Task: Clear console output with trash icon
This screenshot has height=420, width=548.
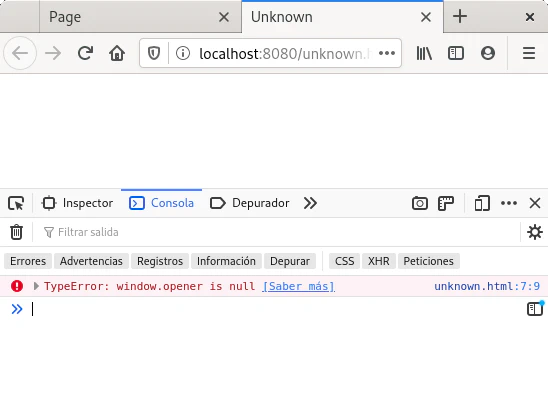Action: tap(16, 232)
